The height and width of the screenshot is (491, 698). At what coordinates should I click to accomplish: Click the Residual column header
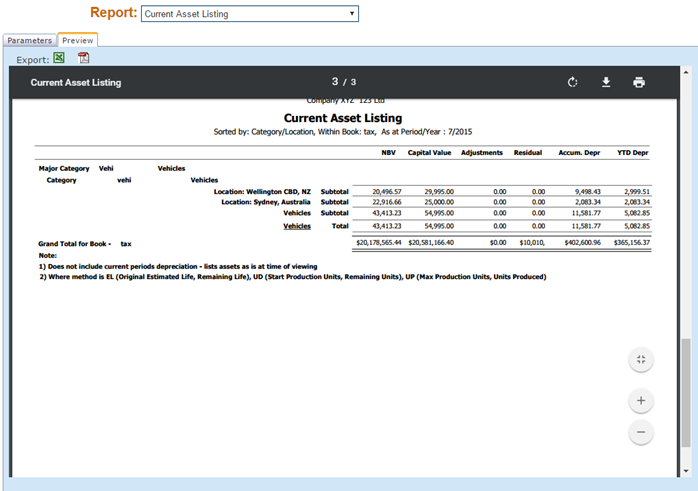click(528, 153)
